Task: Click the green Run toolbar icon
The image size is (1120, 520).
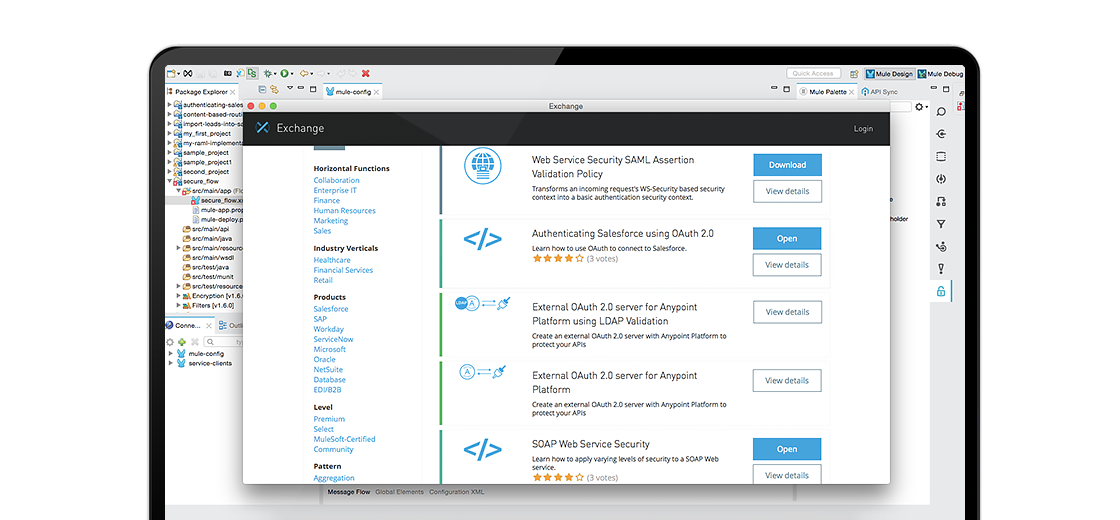Action: tap(284, 73)
